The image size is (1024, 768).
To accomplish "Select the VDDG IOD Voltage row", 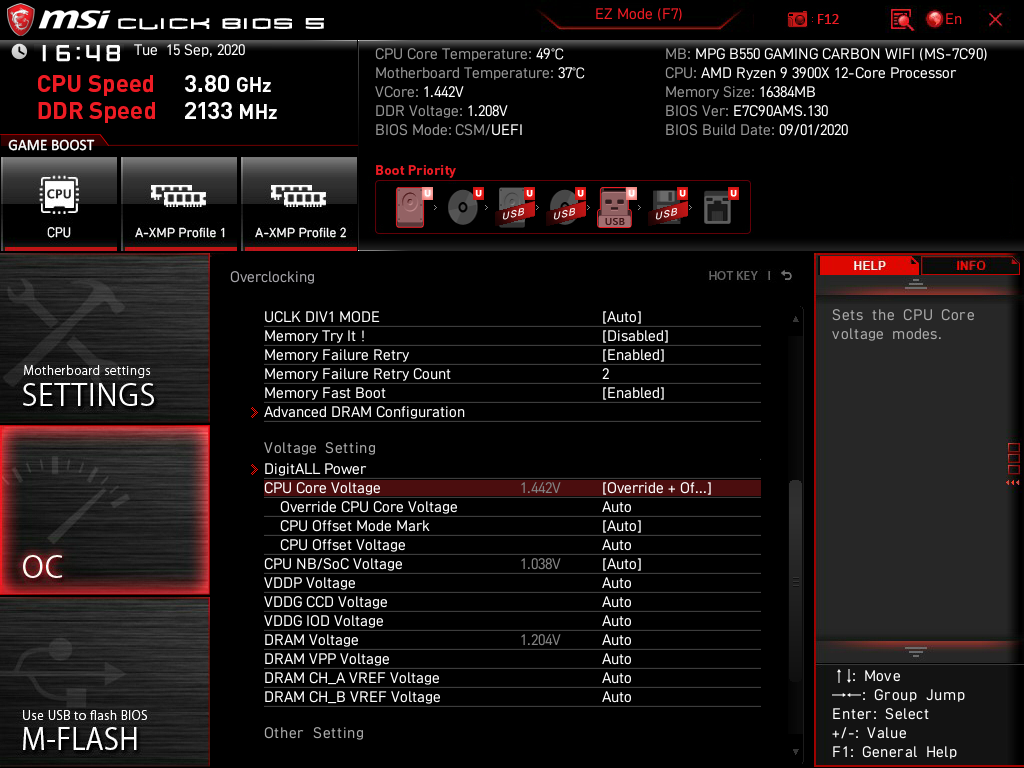I will (x=512, y=620).
